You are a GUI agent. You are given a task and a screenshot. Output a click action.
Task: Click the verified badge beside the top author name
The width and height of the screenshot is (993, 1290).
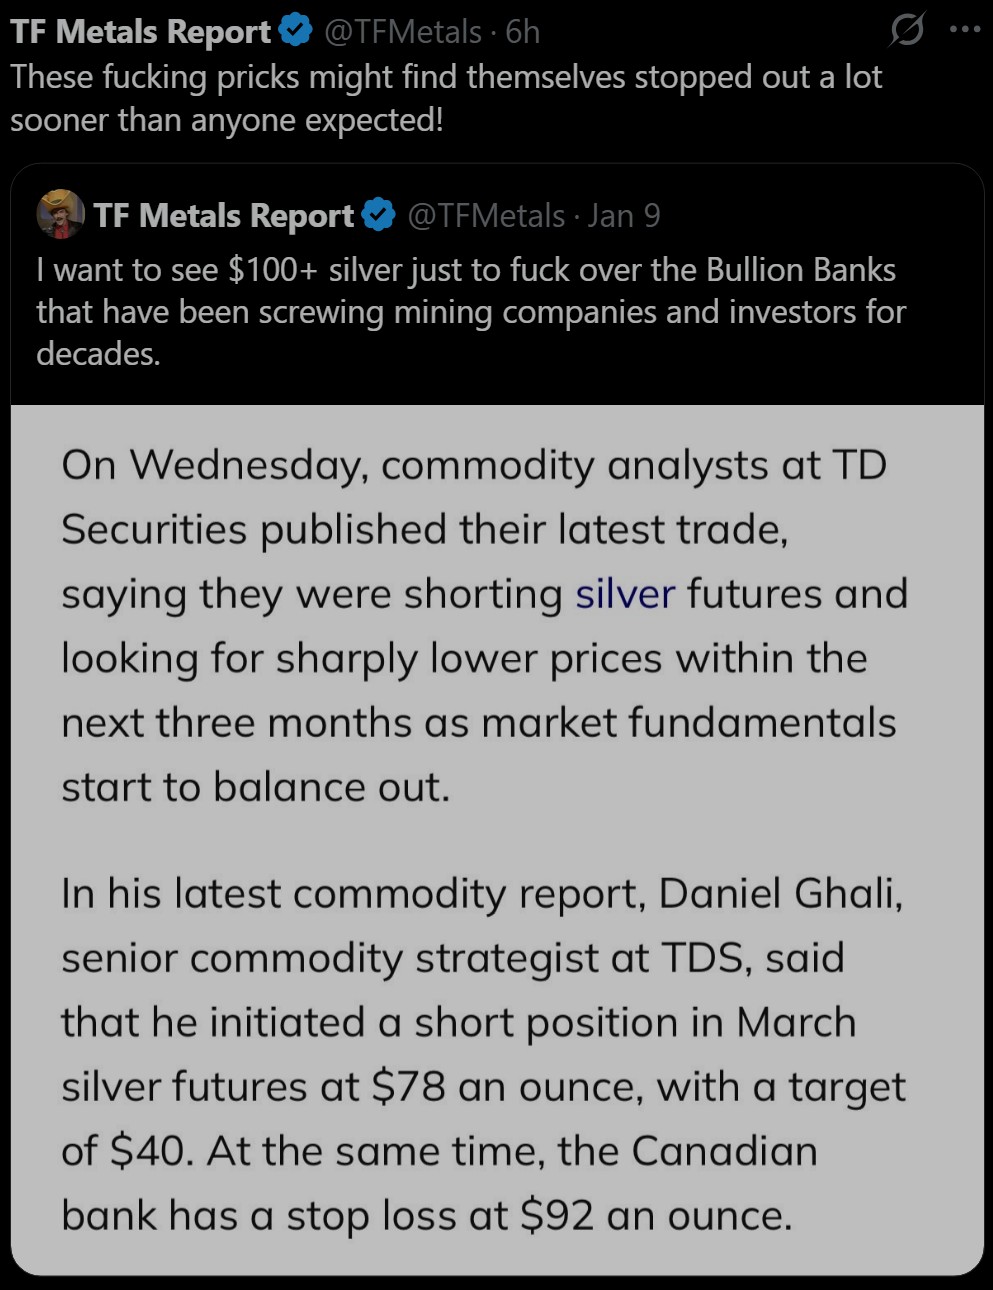(295, 32)
